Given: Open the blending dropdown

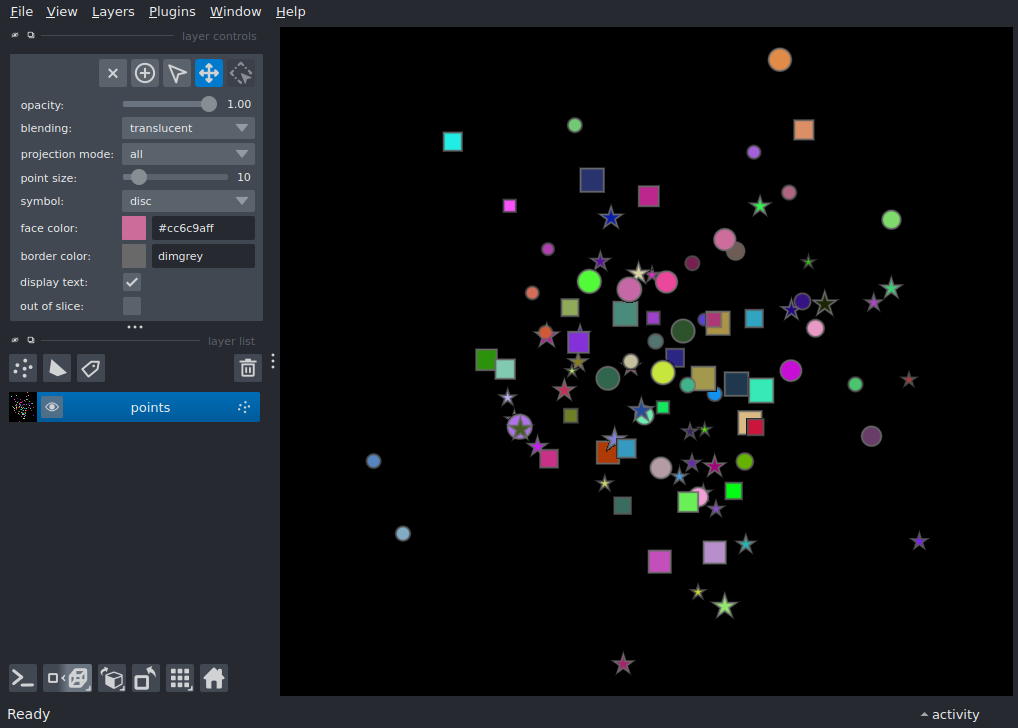Looking at the screenshot, I should click(x=187, y=127).
